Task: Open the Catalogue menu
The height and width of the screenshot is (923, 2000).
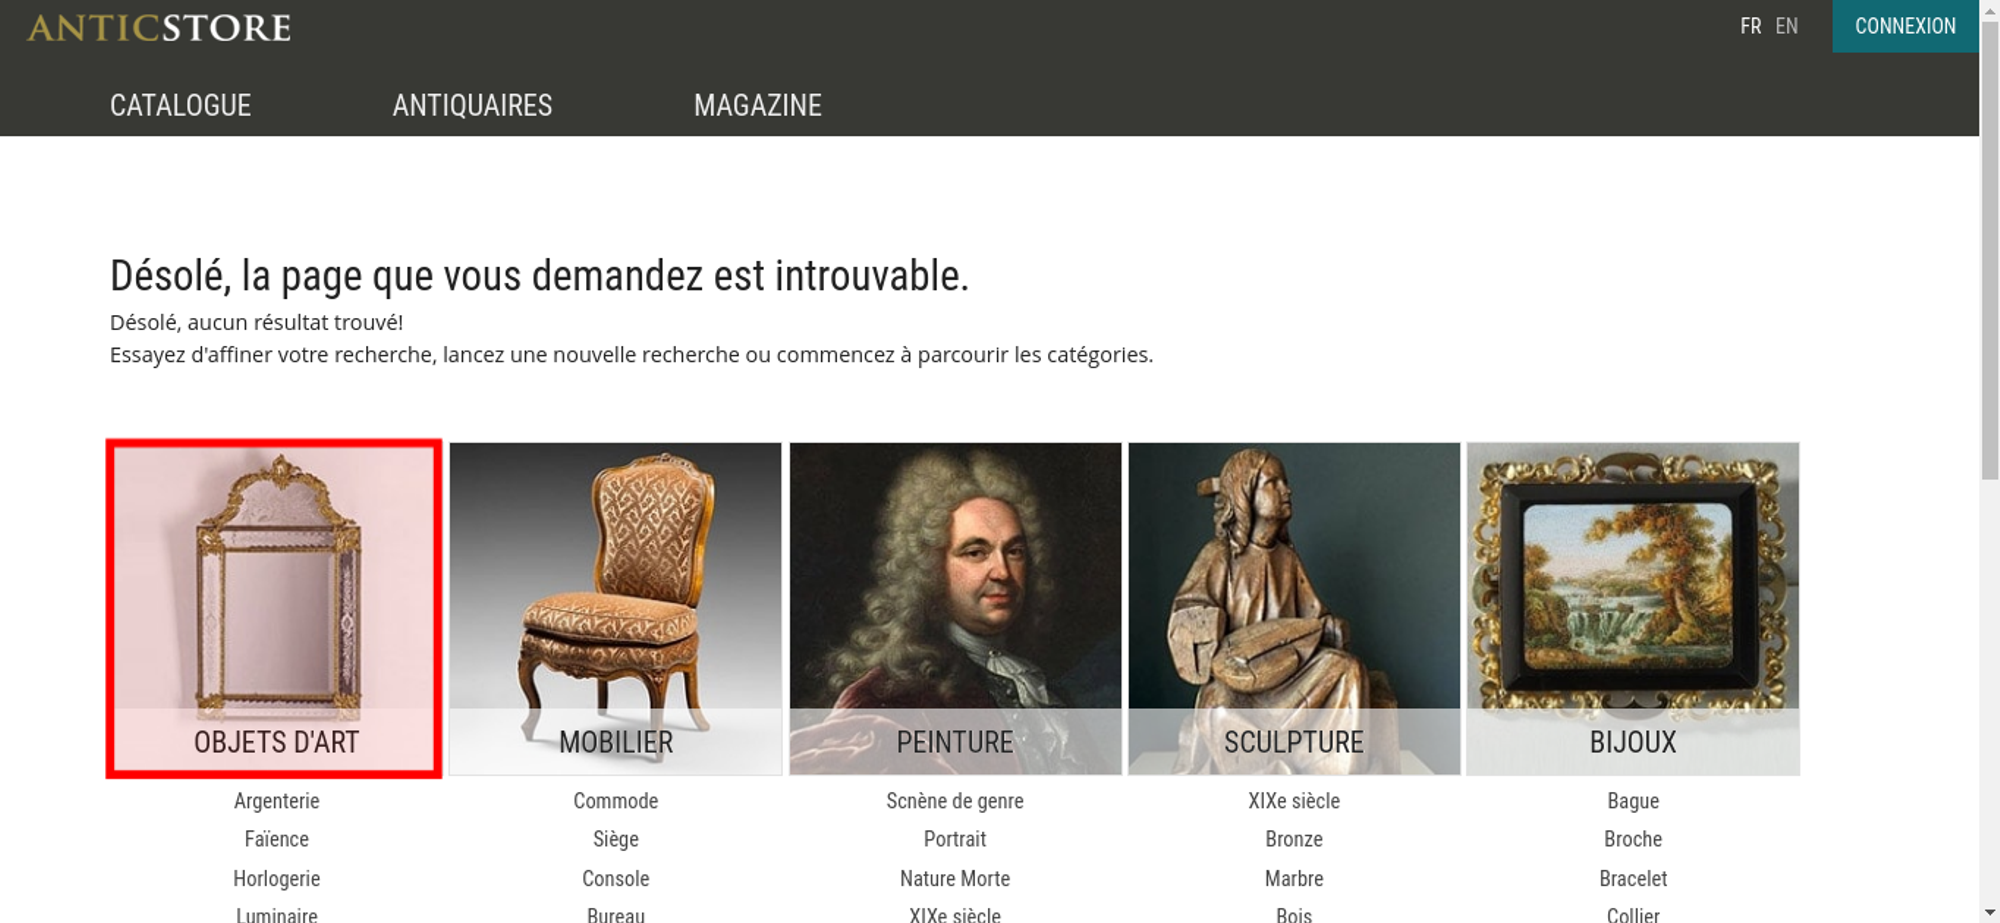Action: (180, 105)
